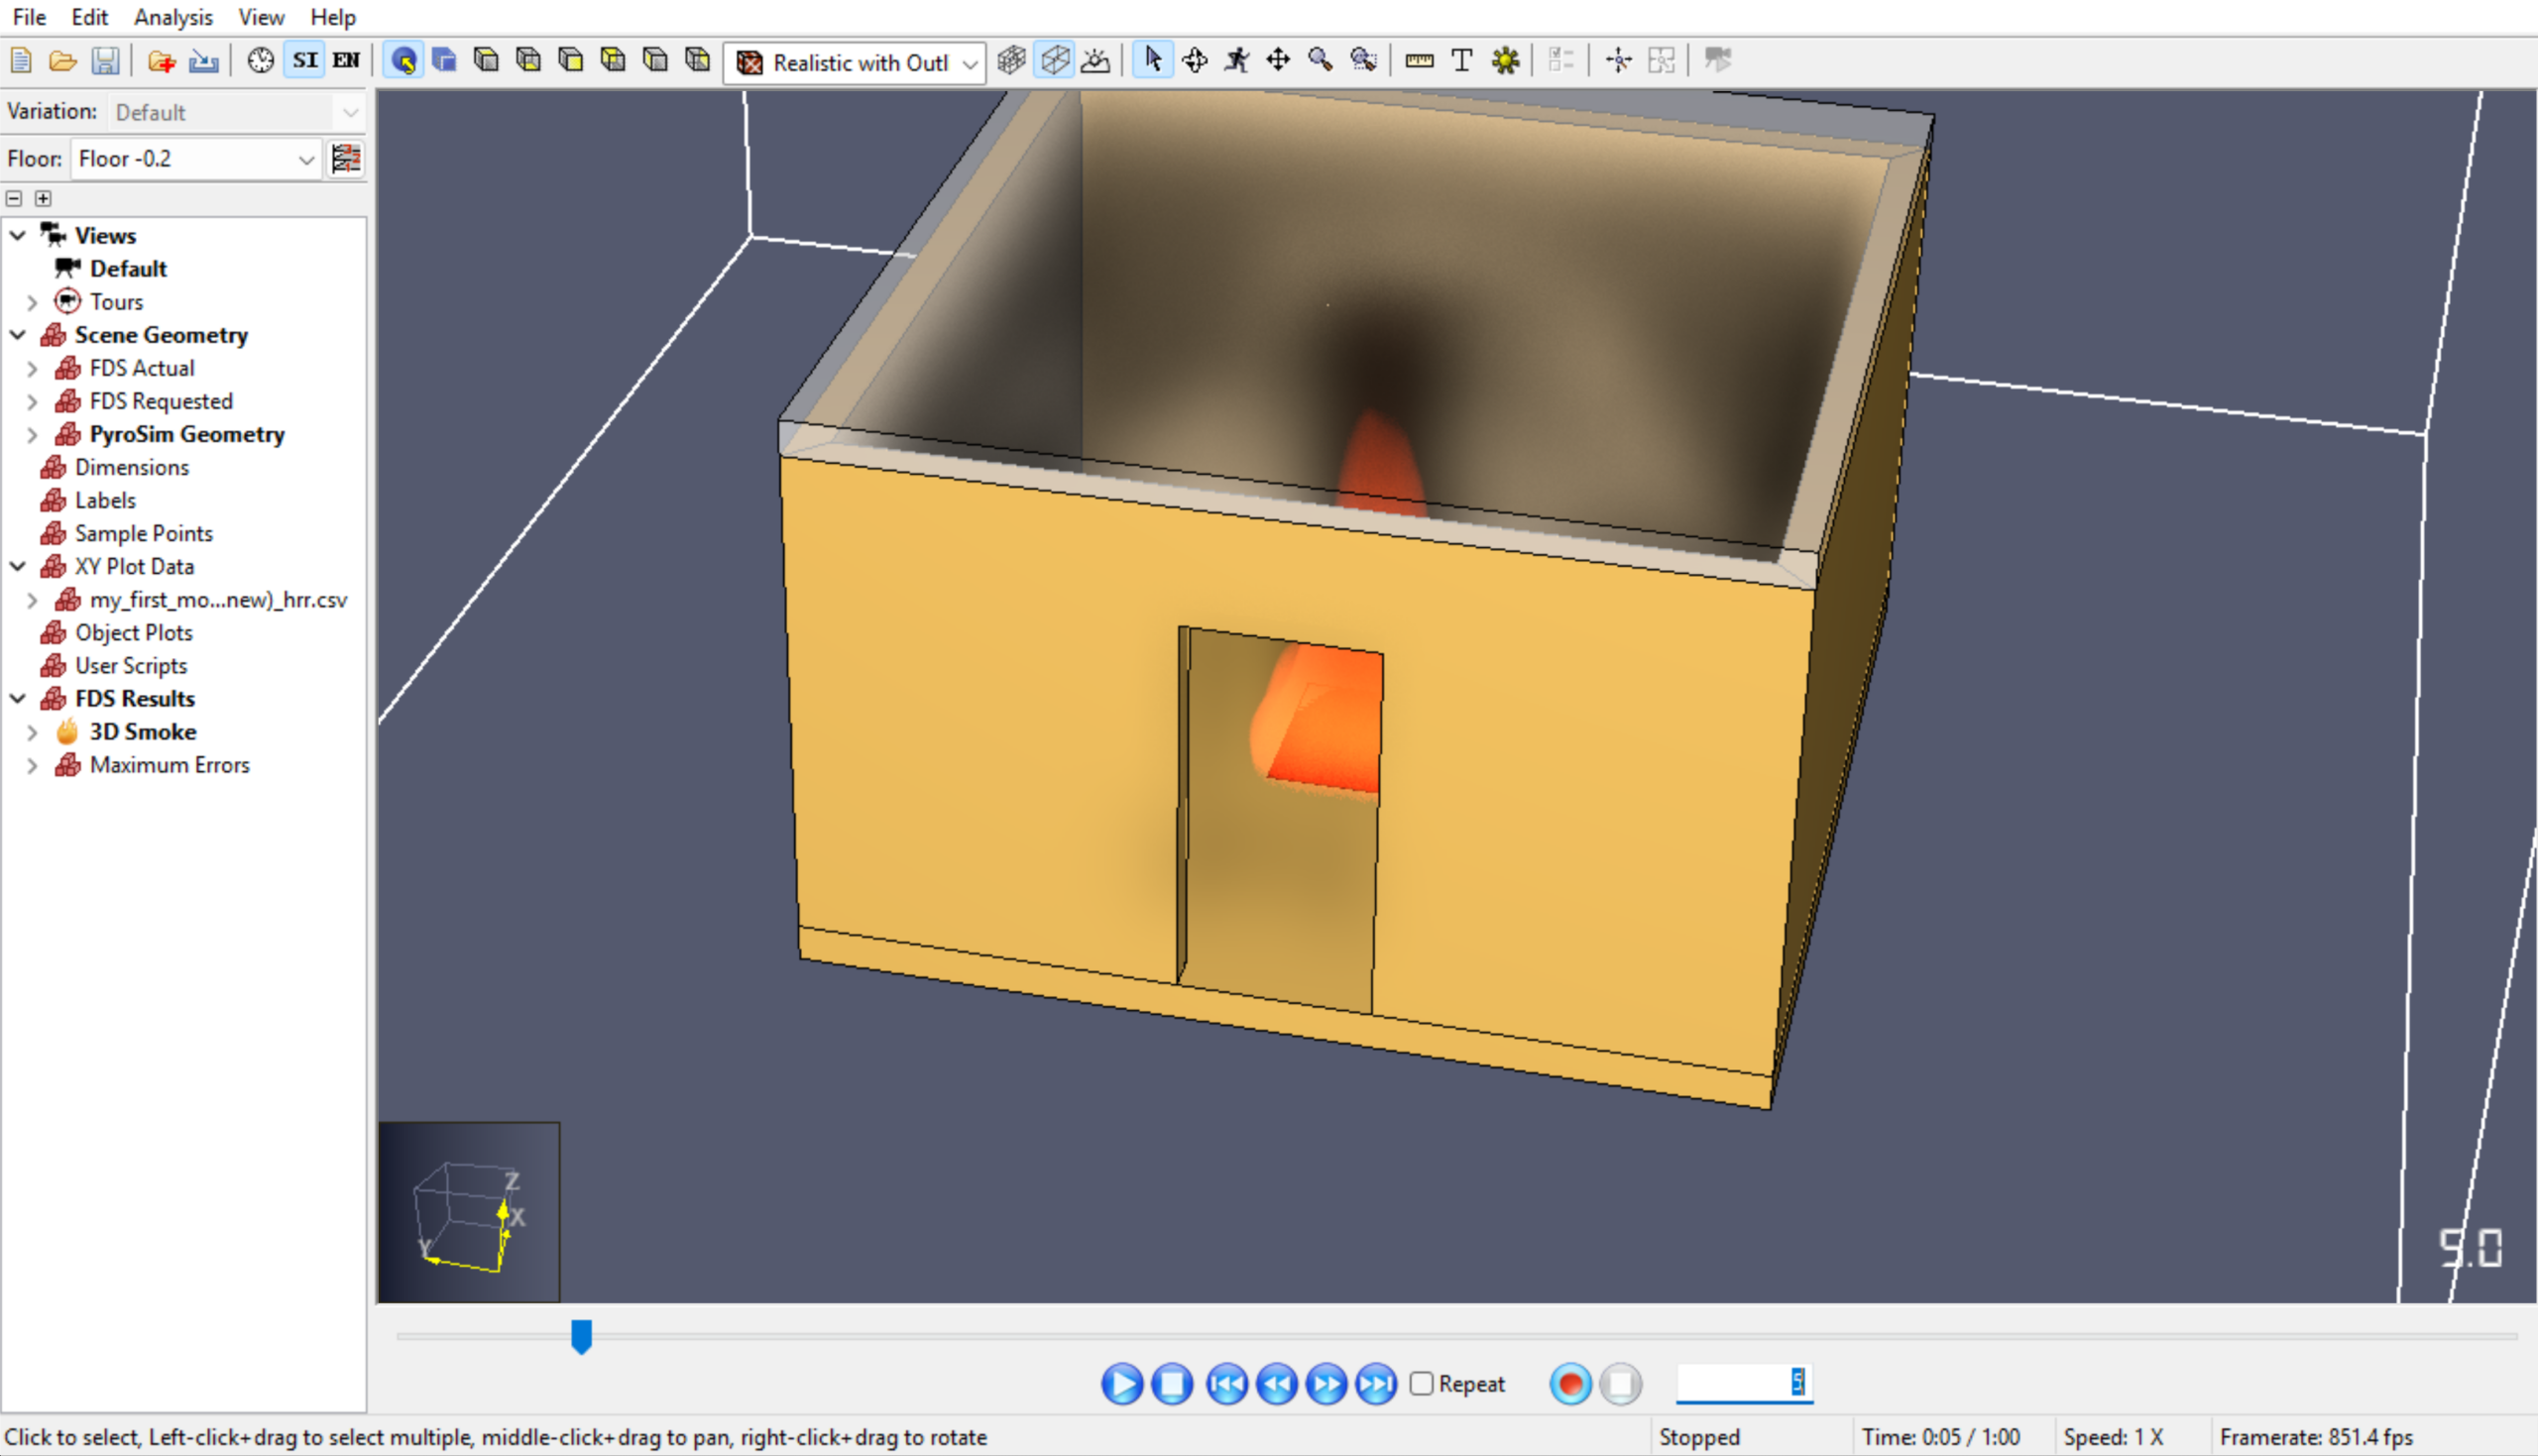
Task: Select my_first_mo...new)_hrr.csv entry
Action: 218,600
